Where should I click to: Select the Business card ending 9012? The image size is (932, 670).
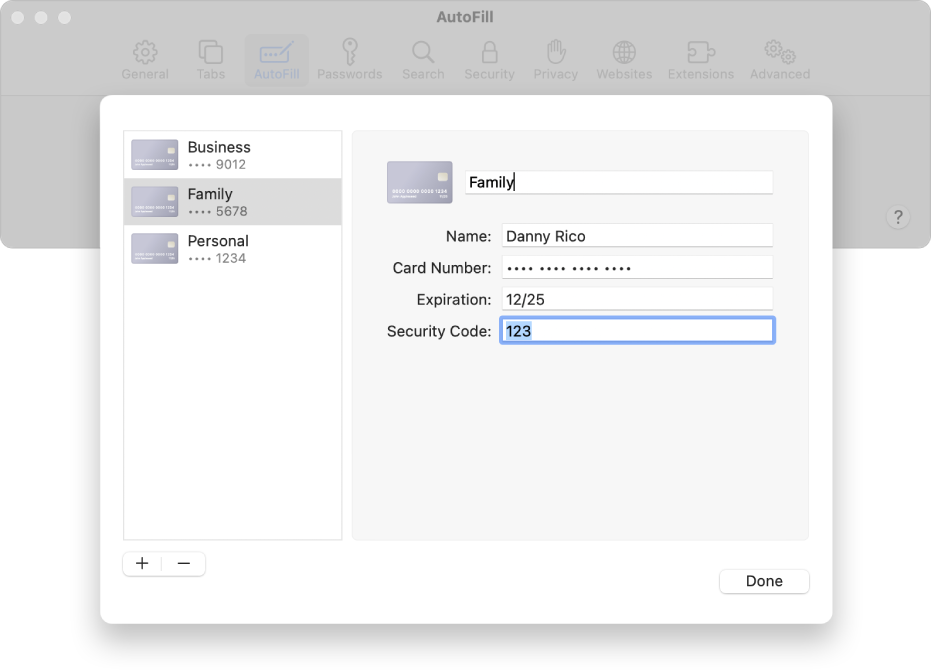pyautogui.click(x=232, y=155)
